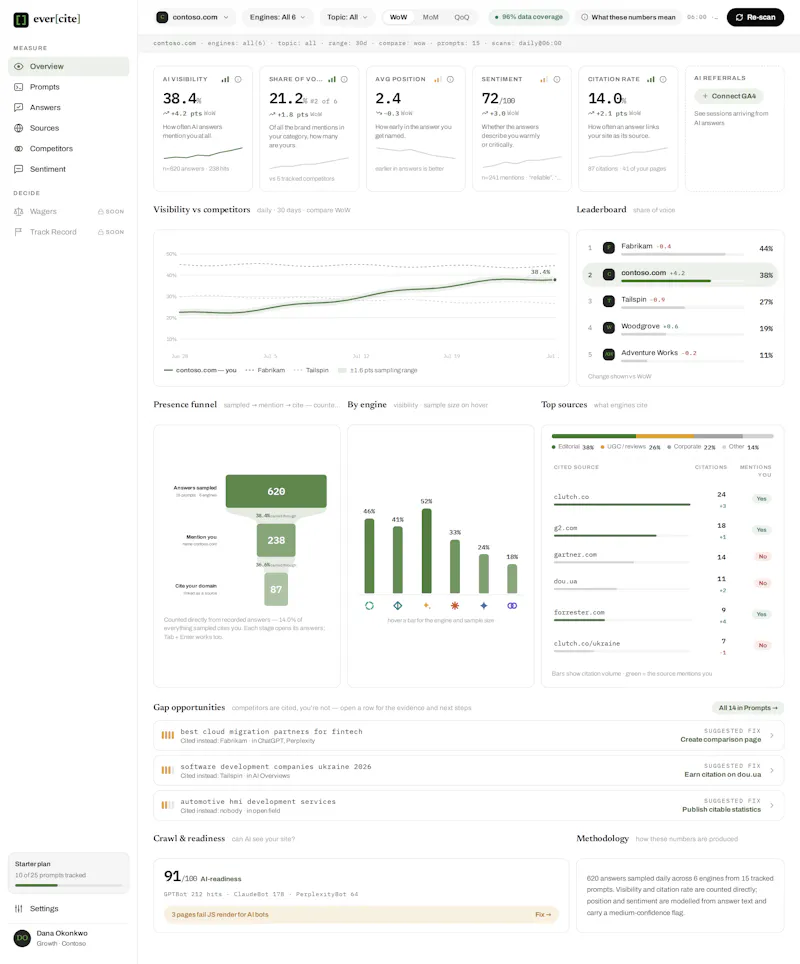This screenshot has height=964, width=800.
Task: Click the Fabrikam avatar in the leaderboard
Action: (609, 248)
